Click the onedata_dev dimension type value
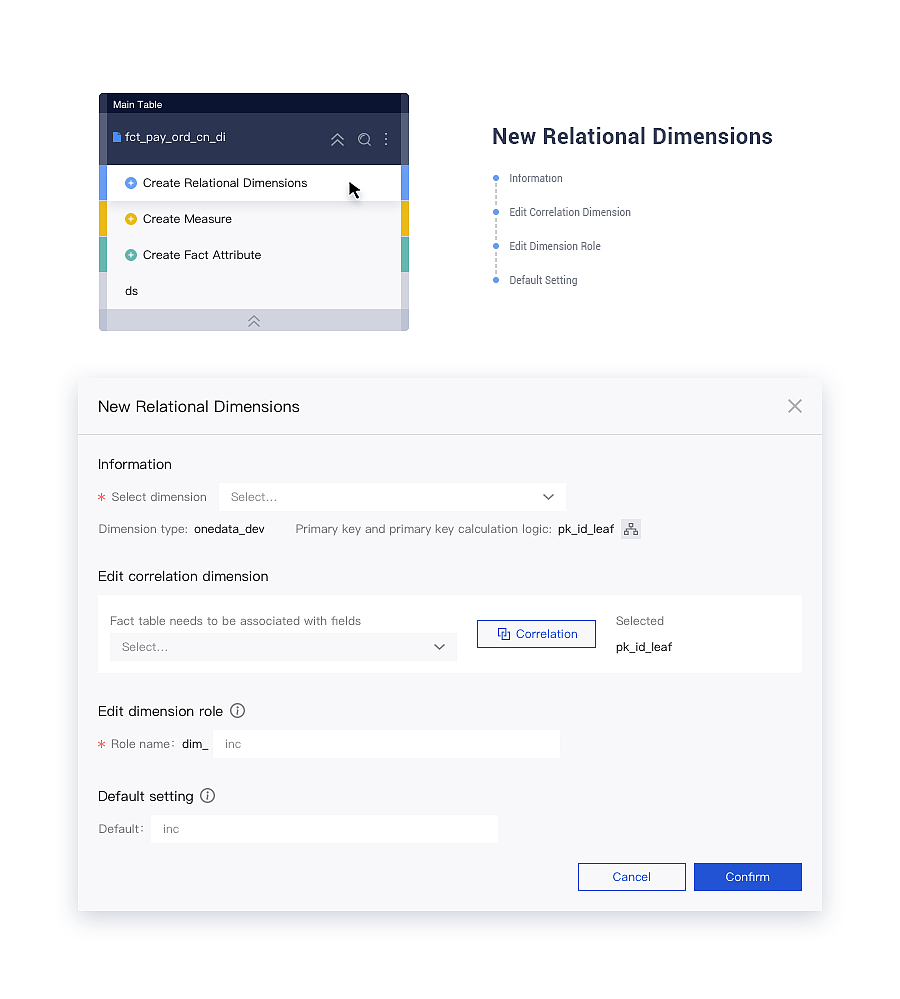This screenshot has height=999, width=900. pos(229,529)
